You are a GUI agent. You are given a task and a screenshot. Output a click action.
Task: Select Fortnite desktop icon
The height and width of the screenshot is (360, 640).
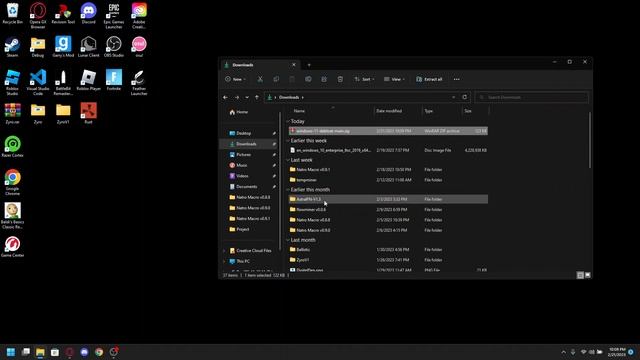click(113, 80)
